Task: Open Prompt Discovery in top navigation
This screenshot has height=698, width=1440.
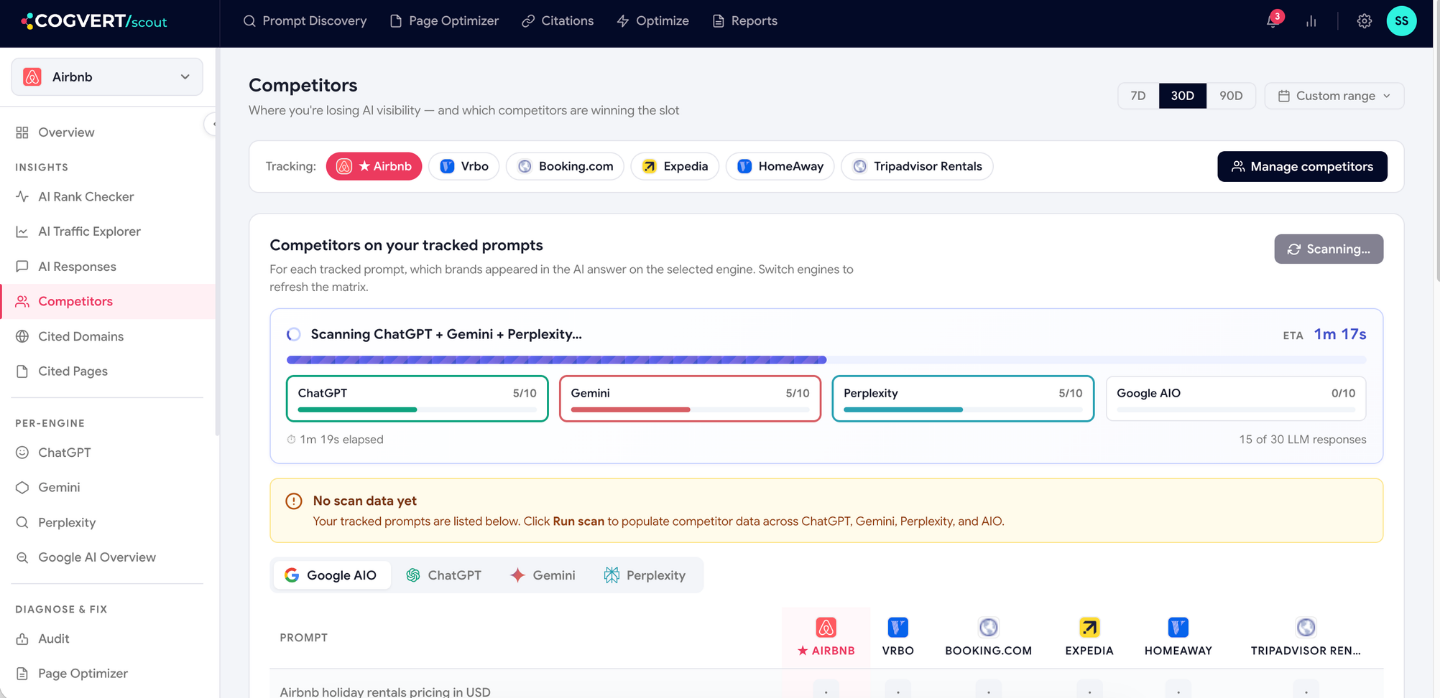Action: [305, 21]
